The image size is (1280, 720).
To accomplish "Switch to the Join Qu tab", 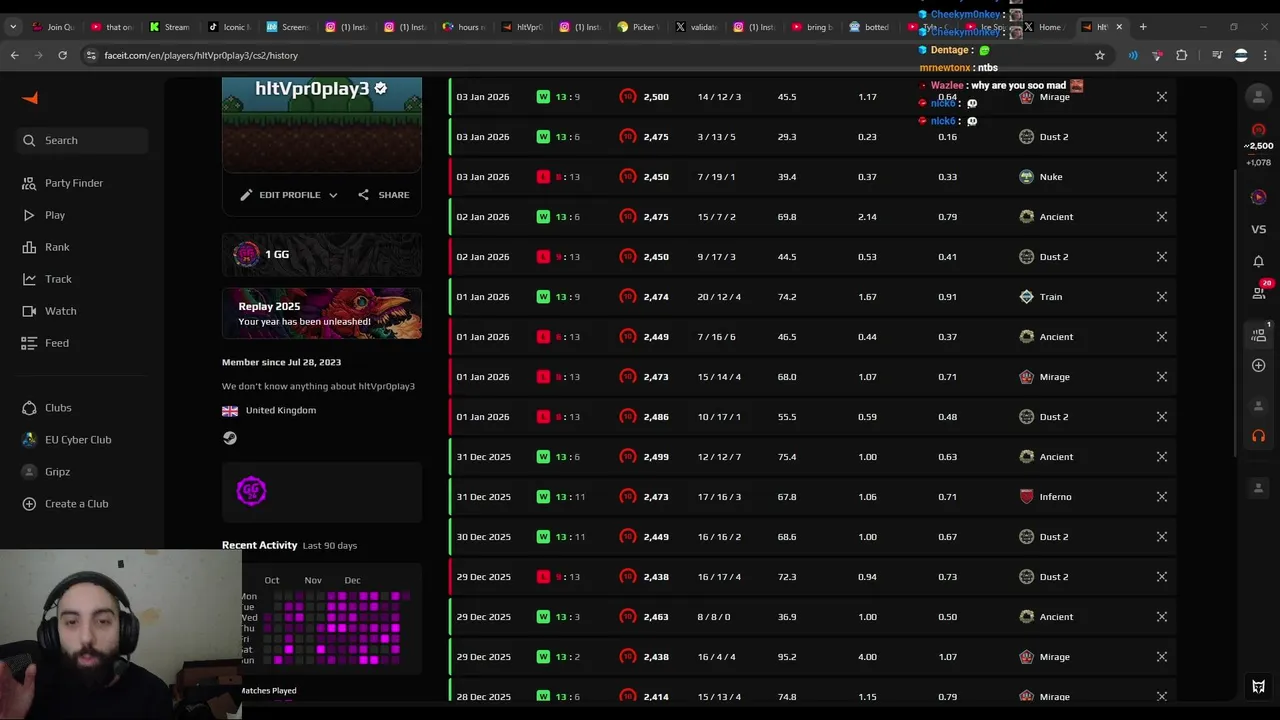I will [53, 27].
